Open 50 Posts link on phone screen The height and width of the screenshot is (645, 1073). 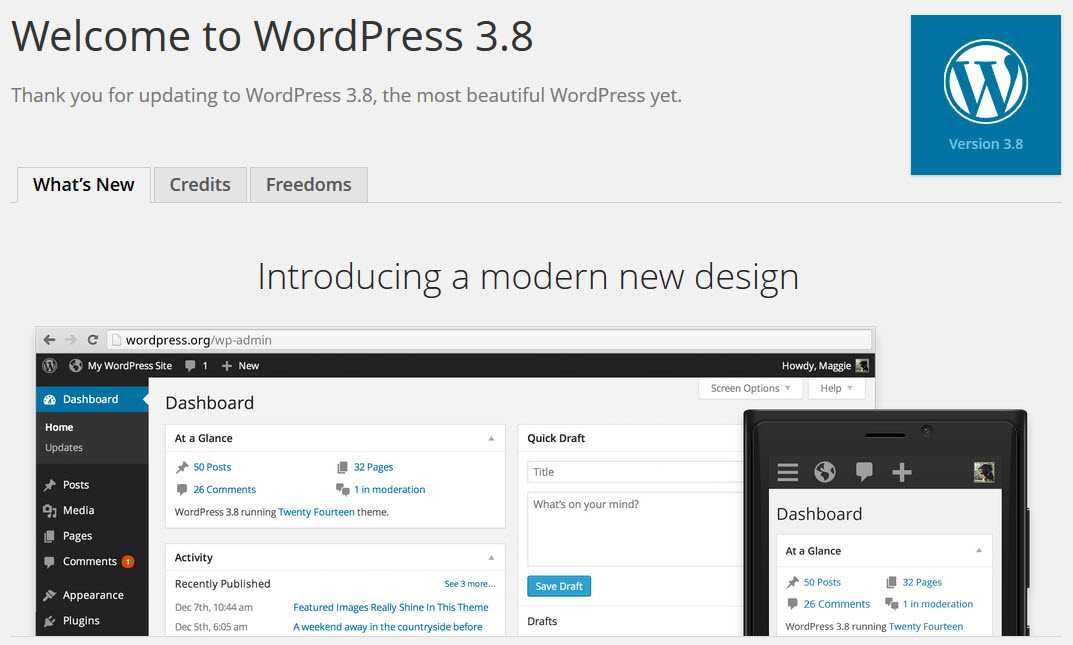(822, 582)
